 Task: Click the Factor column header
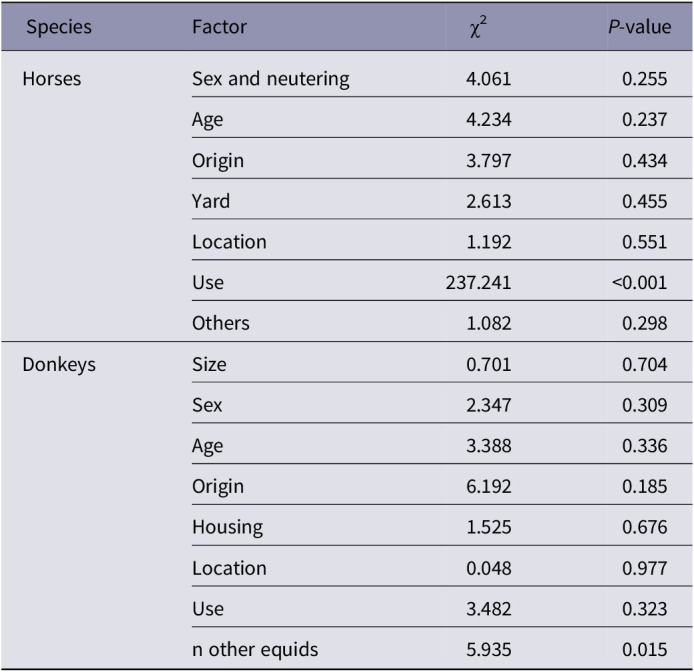coord(219,27)
